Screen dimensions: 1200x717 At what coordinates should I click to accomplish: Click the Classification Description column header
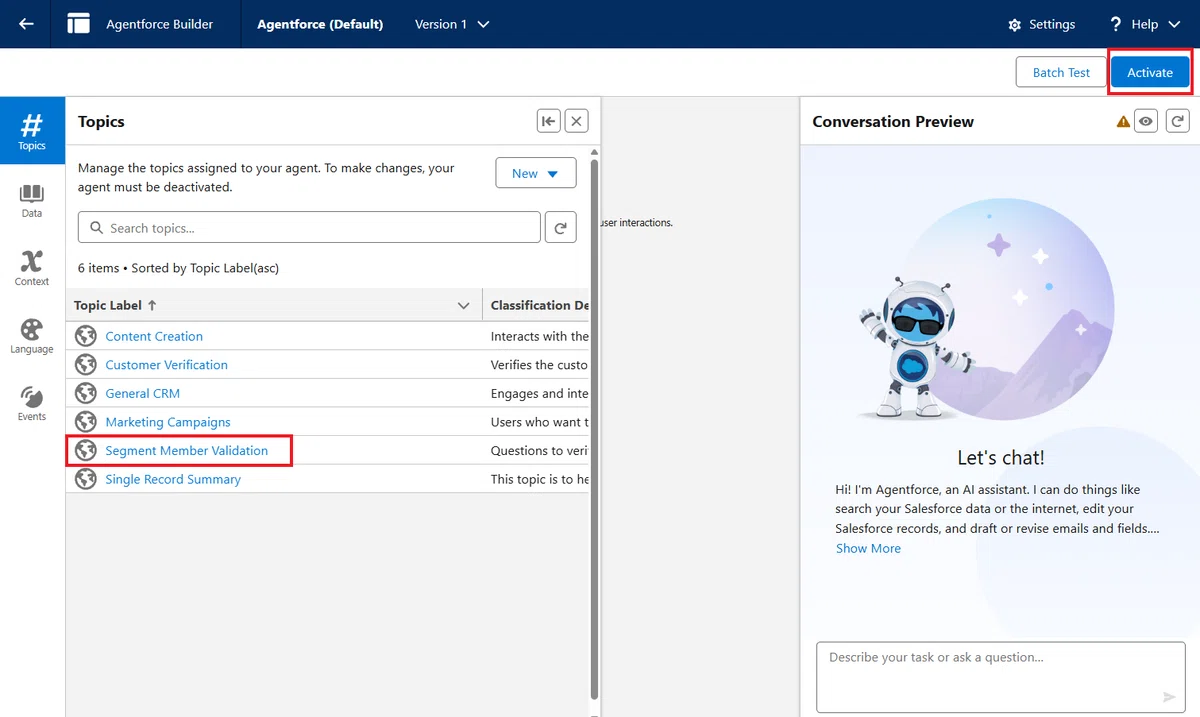tap(539, 305)
